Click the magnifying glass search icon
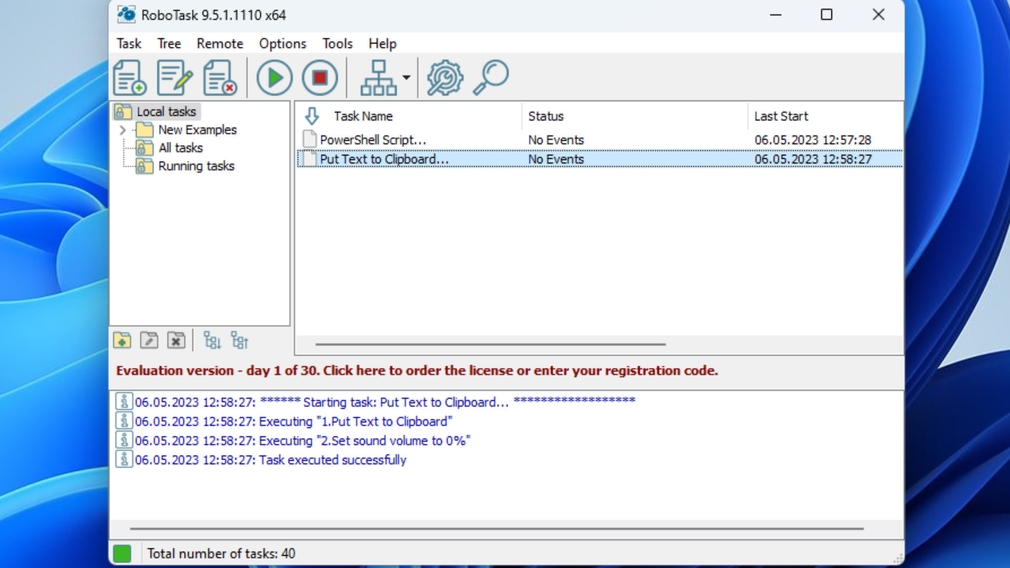 pyautogui.click(x=491, y=78)
